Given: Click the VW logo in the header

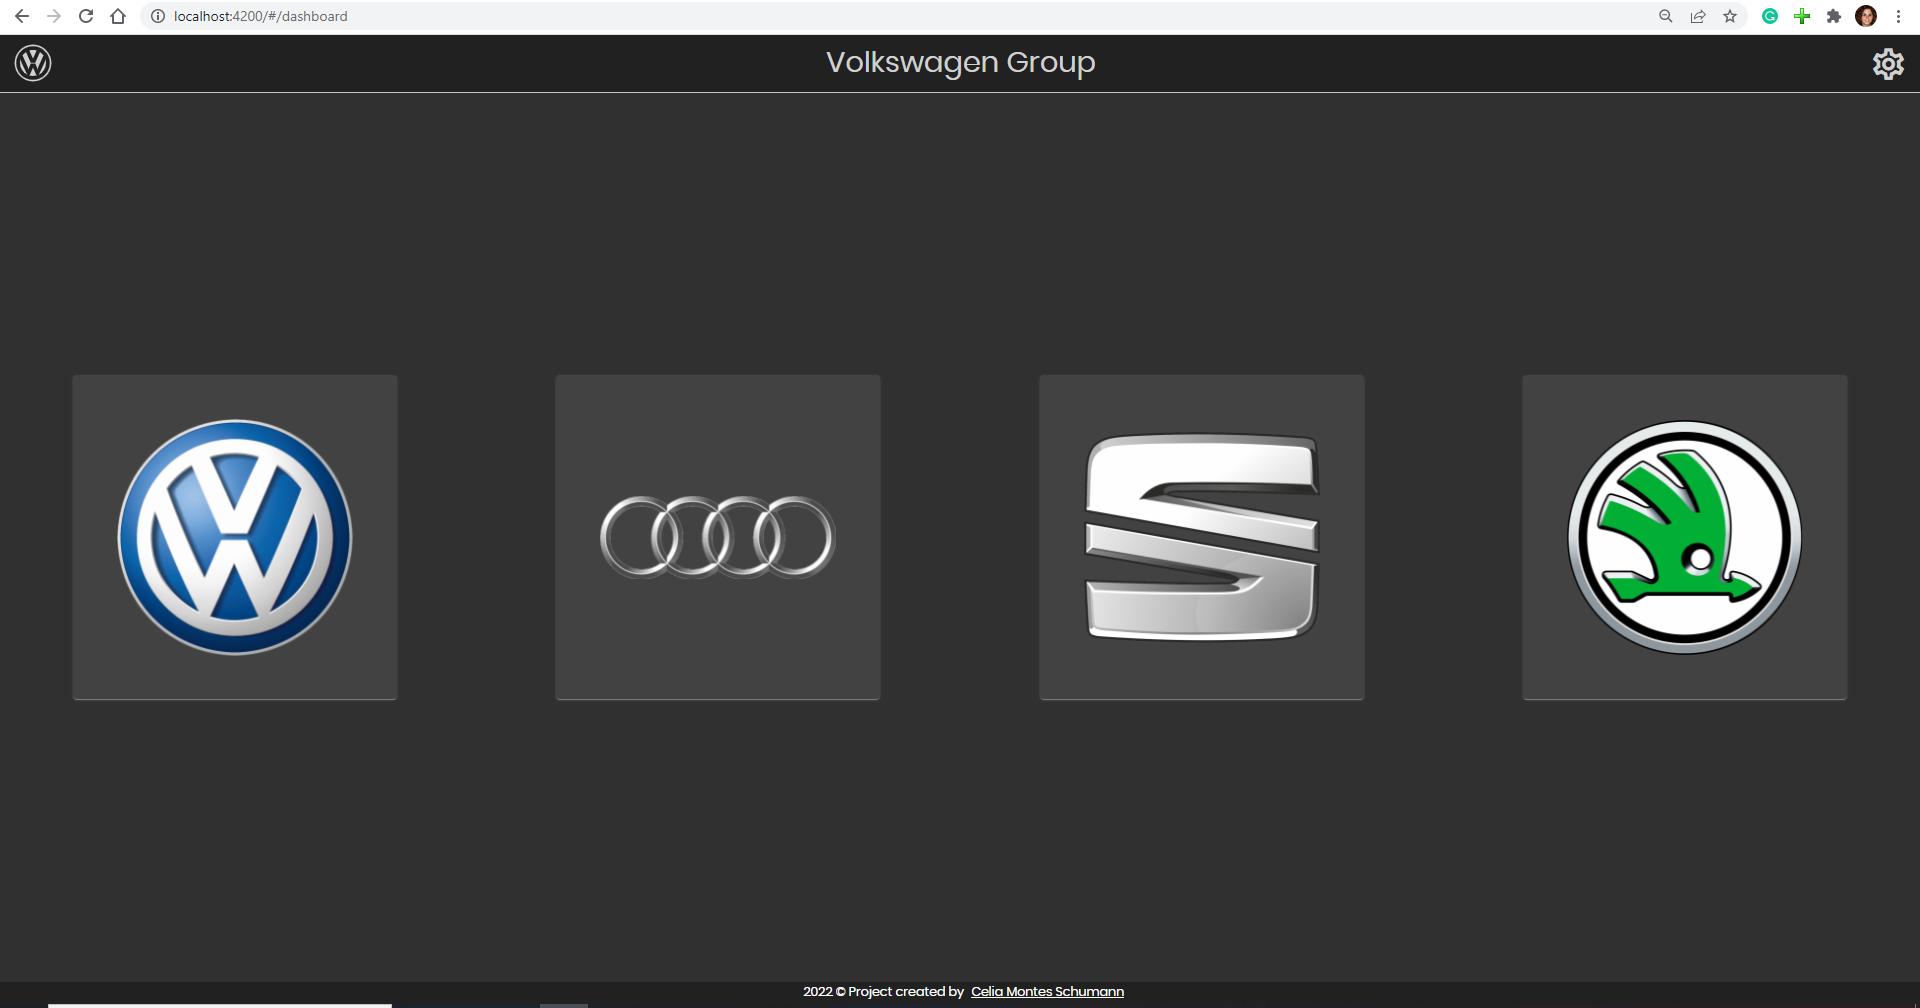Looking at the screenshot, I should click(x=33, y=62).
